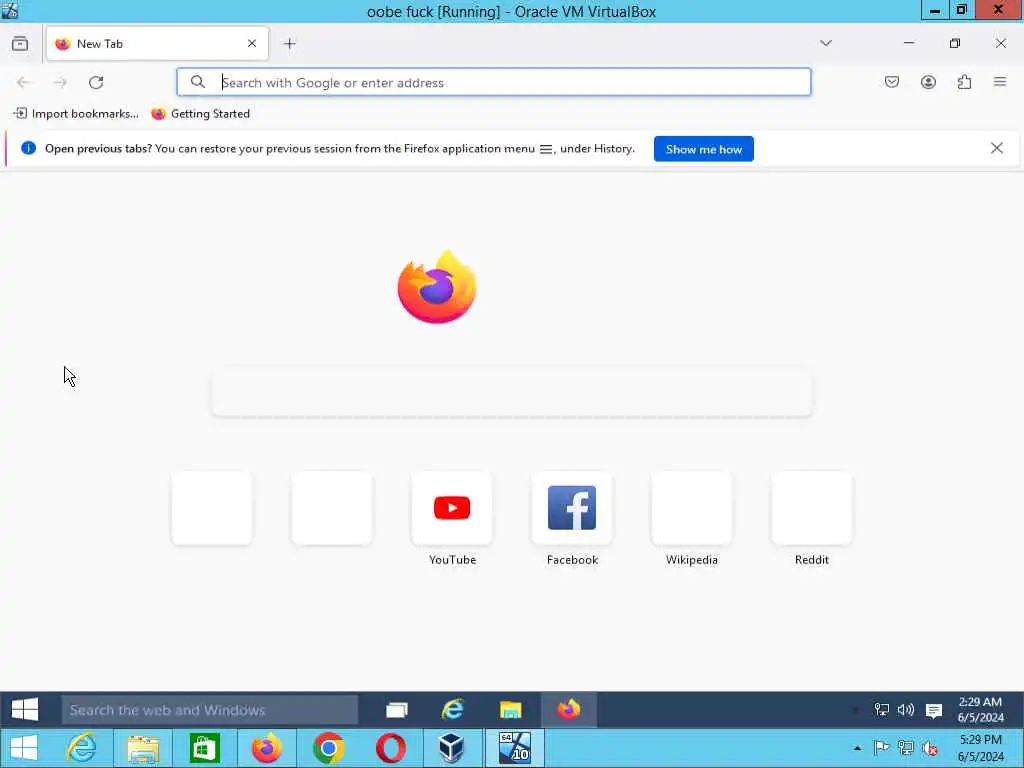Click Search the web and Windows box
The width and height of the screenshot is (1024, 768).
210,710
